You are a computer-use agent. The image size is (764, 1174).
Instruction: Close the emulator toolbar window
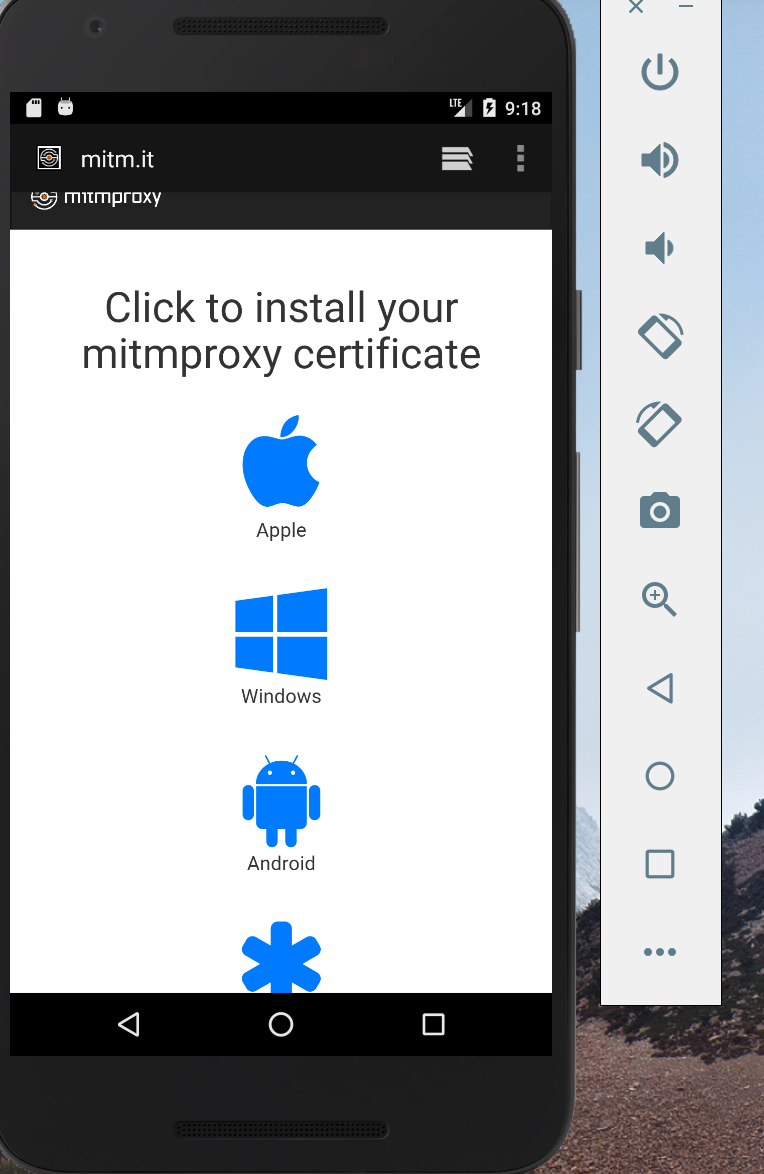coord(636,7)
